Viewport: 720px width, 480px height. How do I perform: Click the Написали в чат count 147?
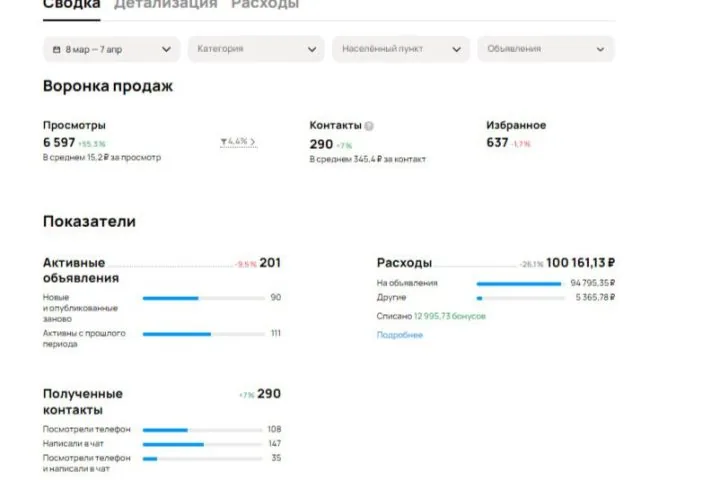(275, 443)
